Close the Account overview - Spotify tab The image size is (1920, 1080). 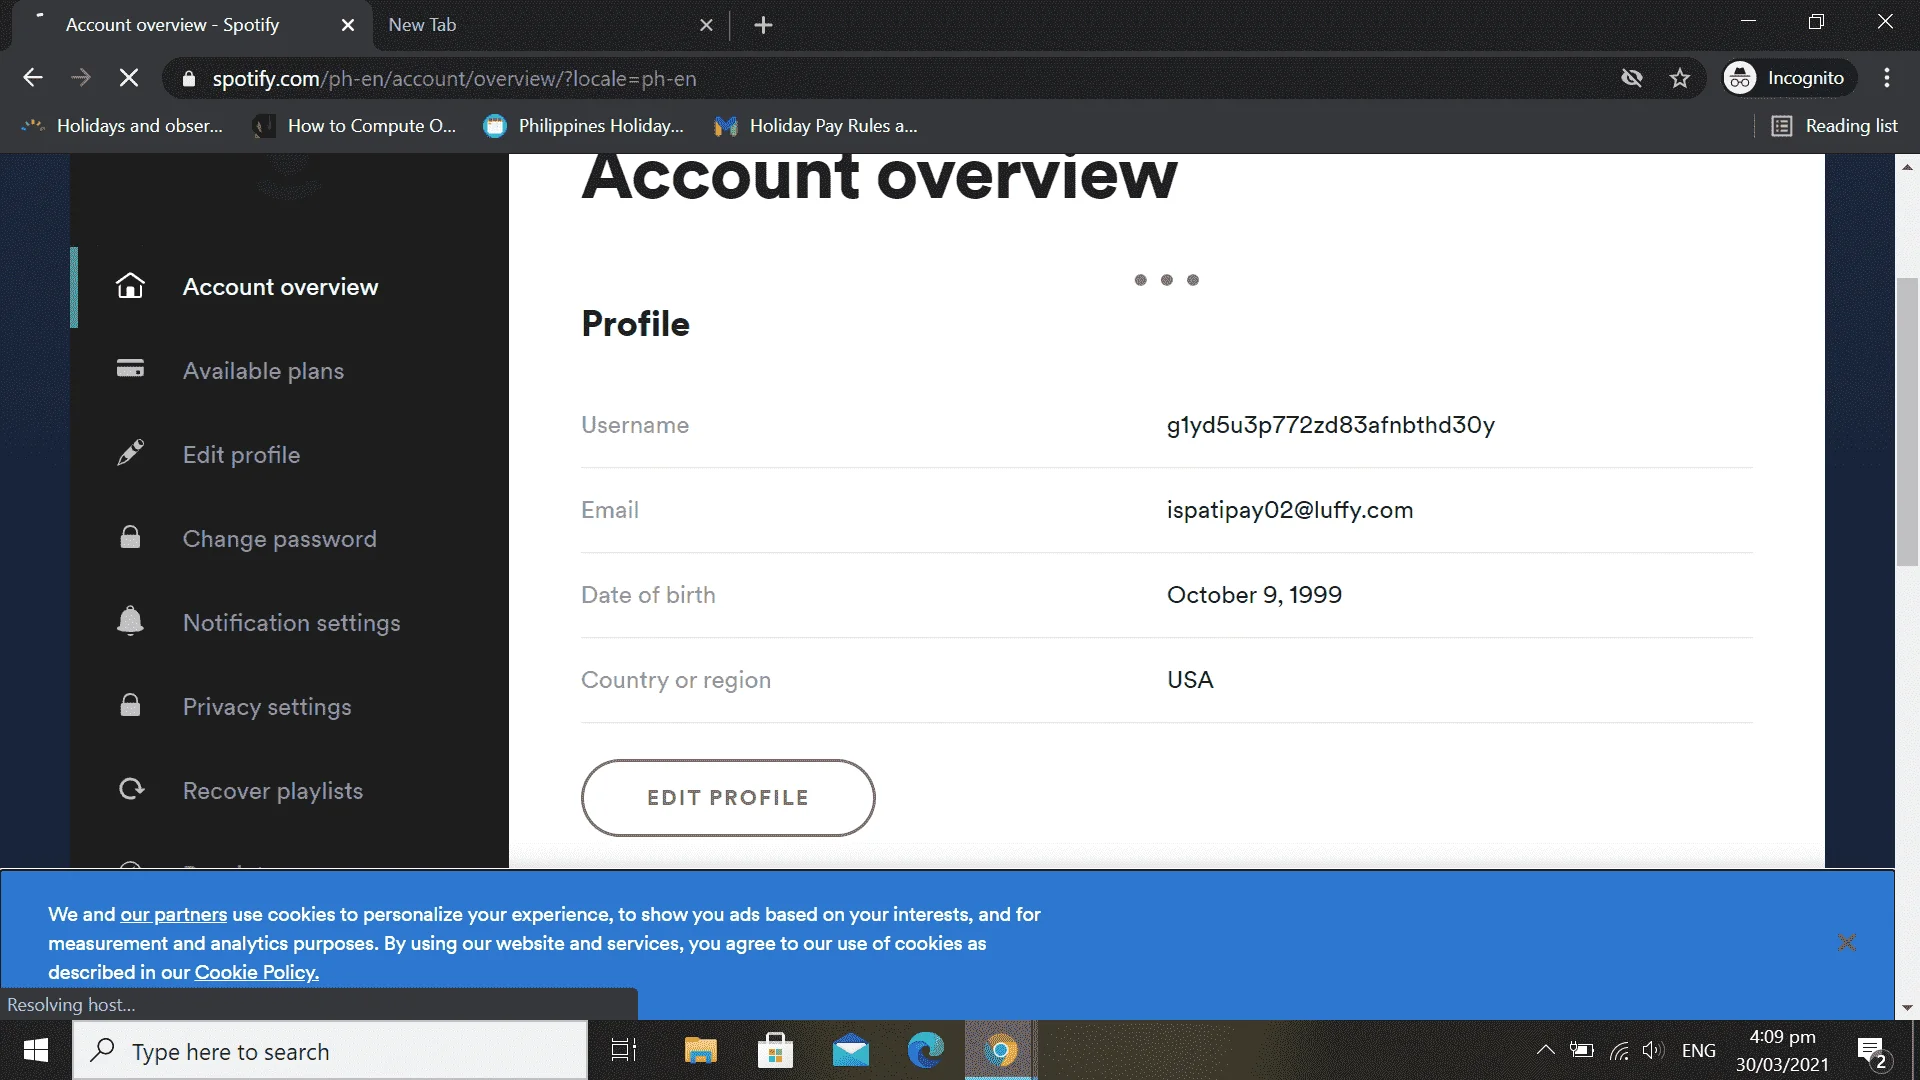[x=348, y=25]
